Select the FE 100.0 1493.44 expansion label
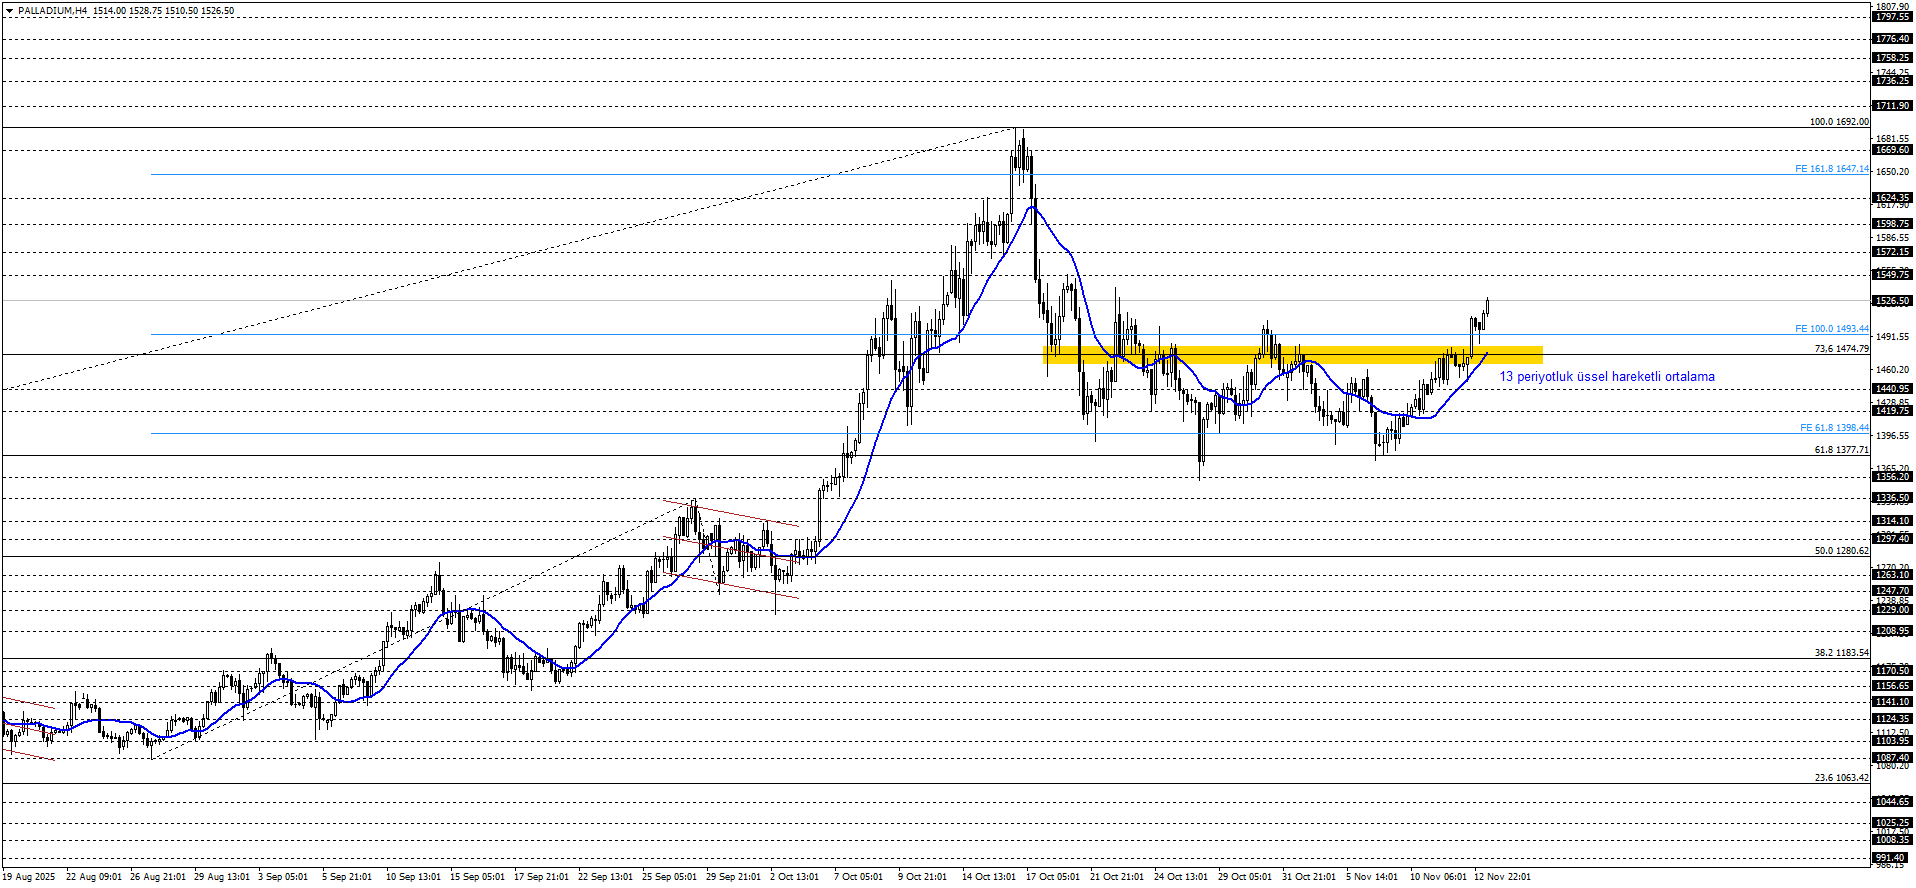The width and height of the screenshot is (1916, 888). 1831,329
